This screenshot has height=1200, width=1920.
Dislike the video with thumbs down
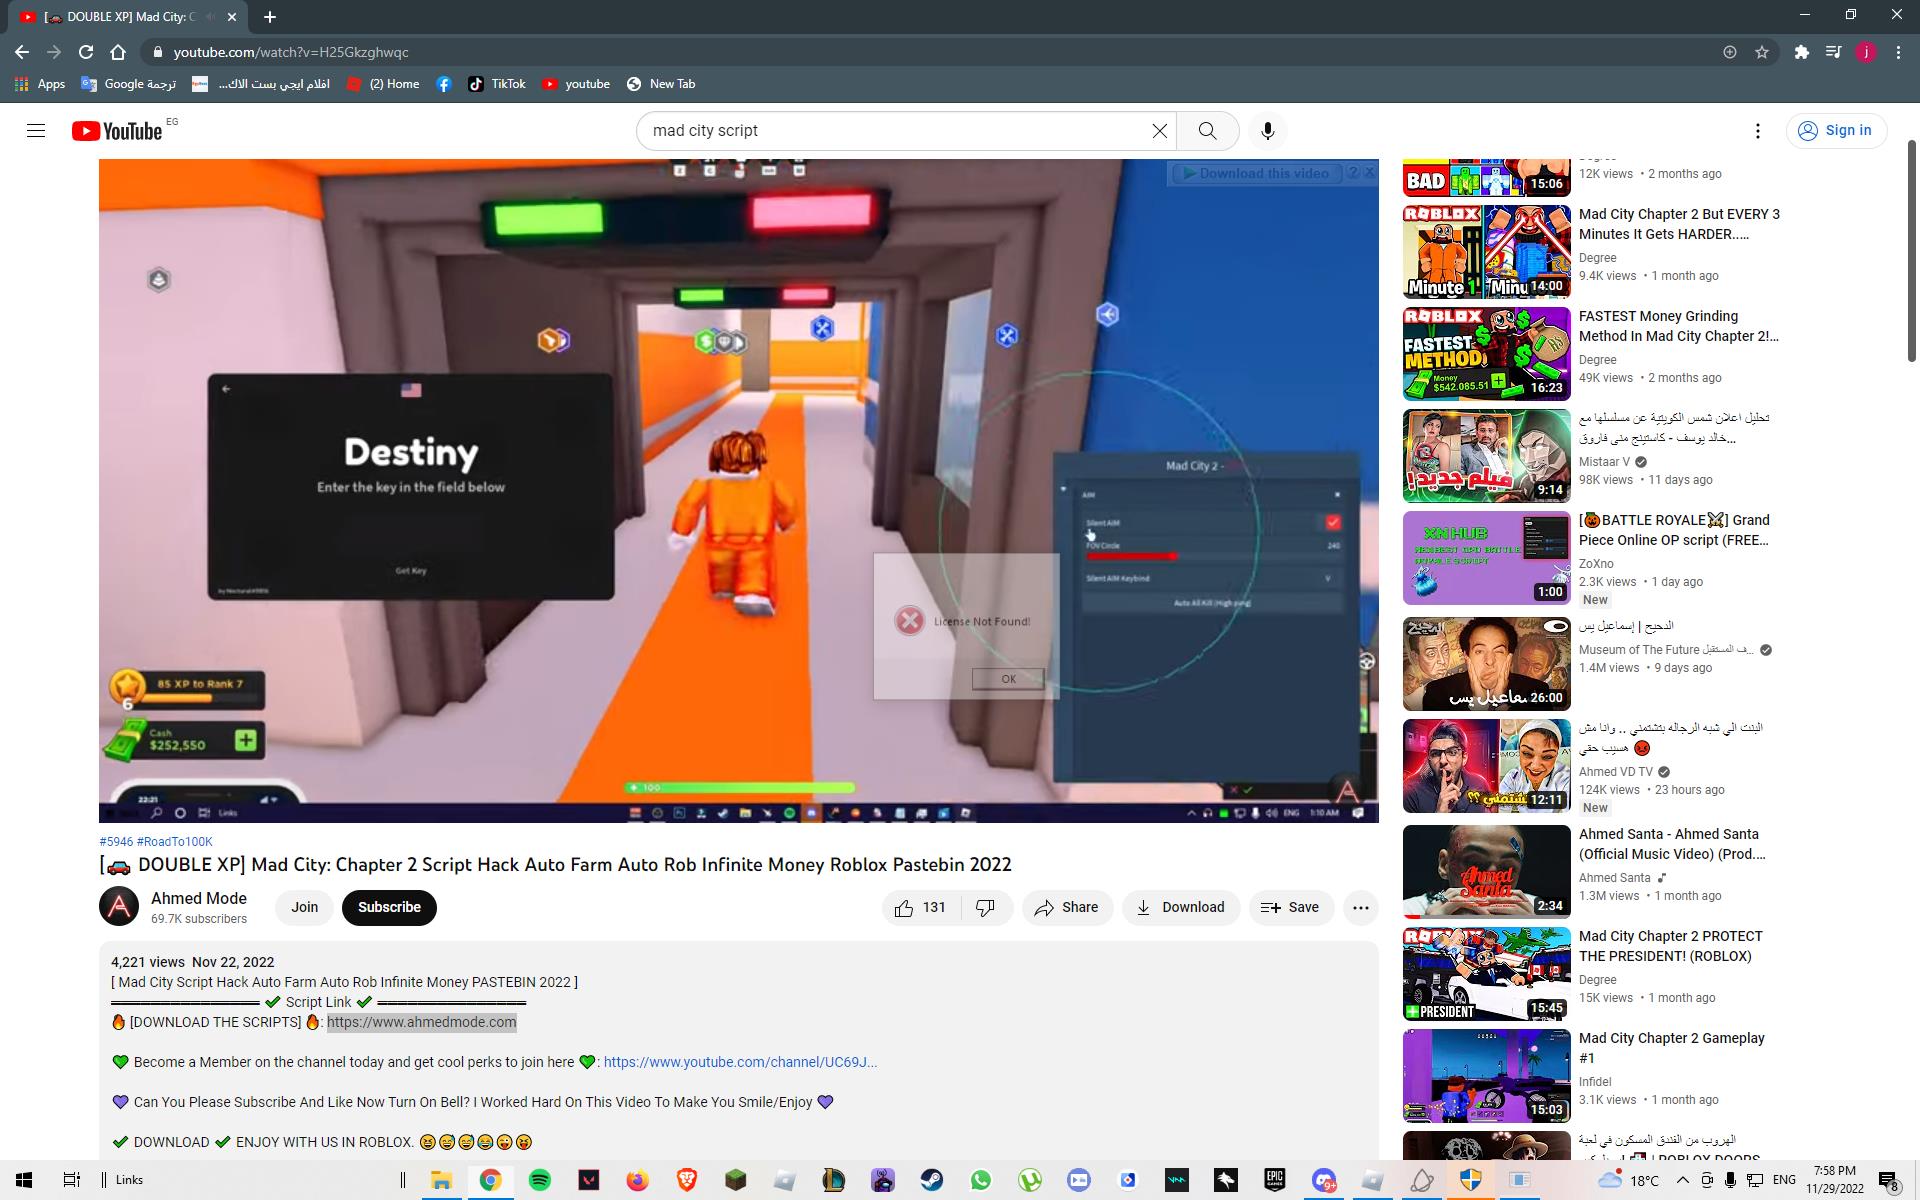(x=985, y=908)
